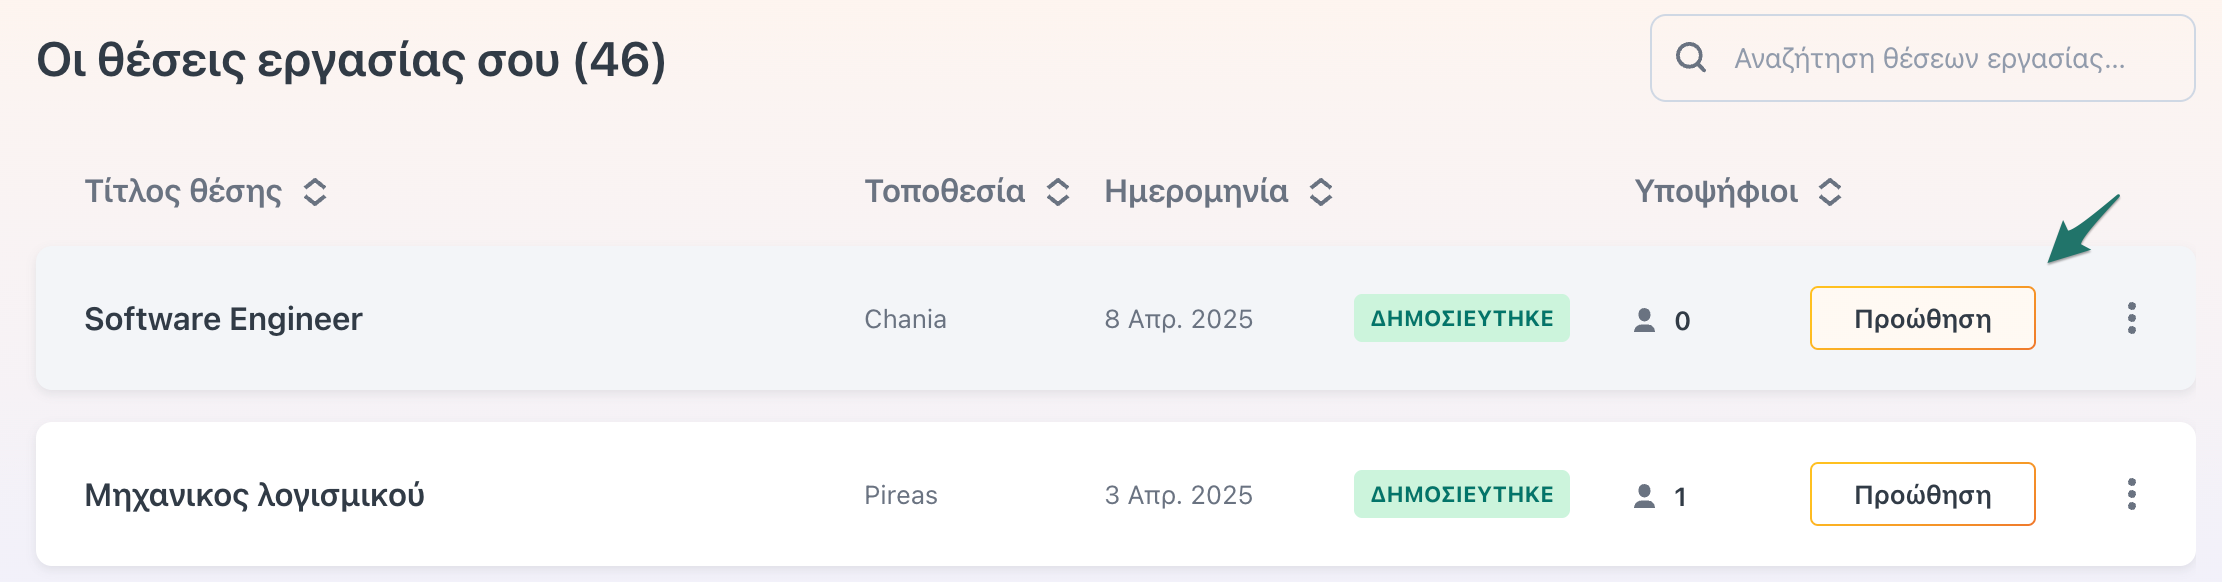
Task: Focus the Αναζήτηση θέσεων εργασίας search field
Action: [x=1922, y=58]
